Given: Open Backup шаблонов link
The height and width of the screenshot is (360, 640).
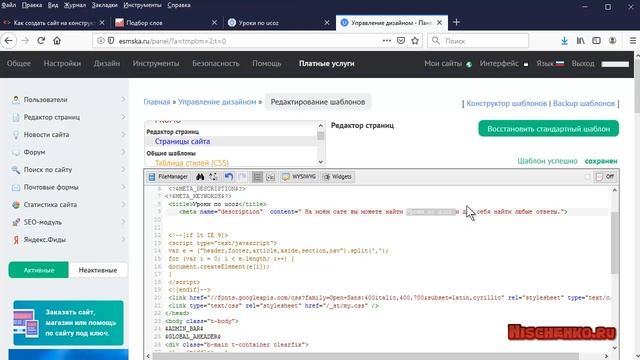Looking at the screenshot, I should tap(584, 103).
